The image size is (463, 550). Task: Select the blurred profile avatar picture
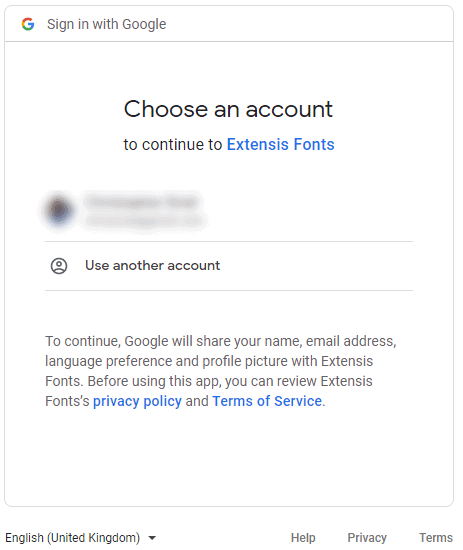point(59,210)
